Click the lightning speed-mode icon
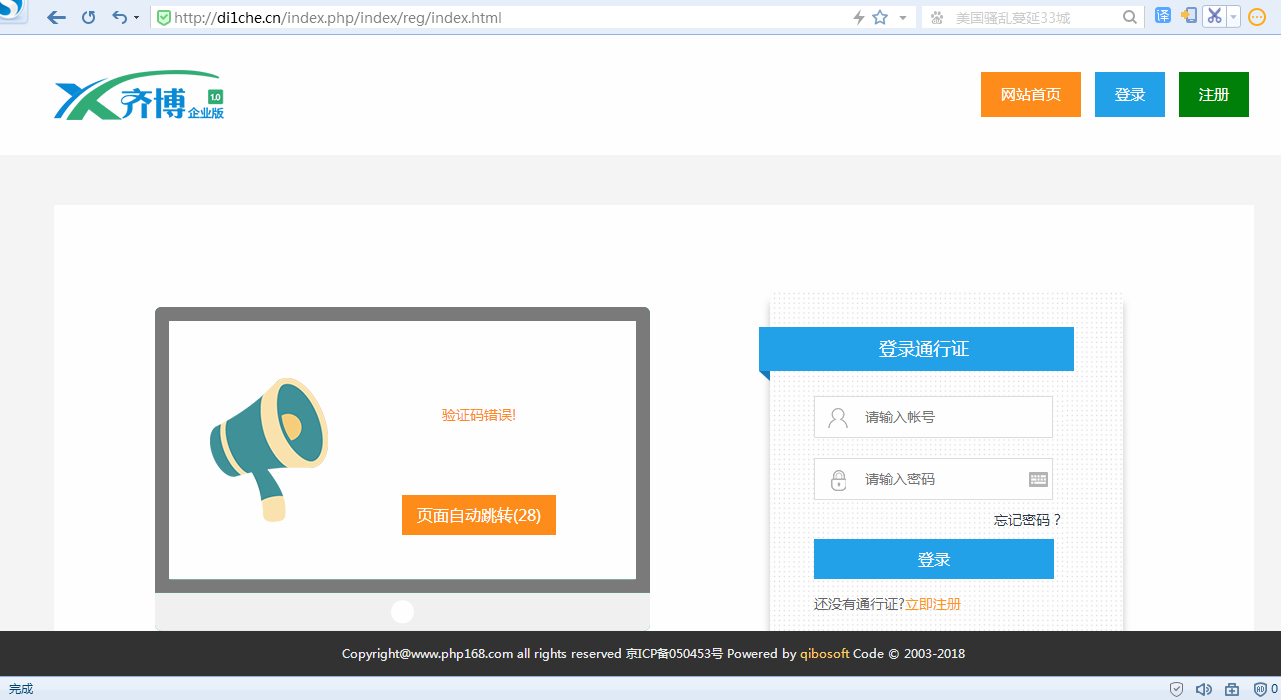 point(856,16)
